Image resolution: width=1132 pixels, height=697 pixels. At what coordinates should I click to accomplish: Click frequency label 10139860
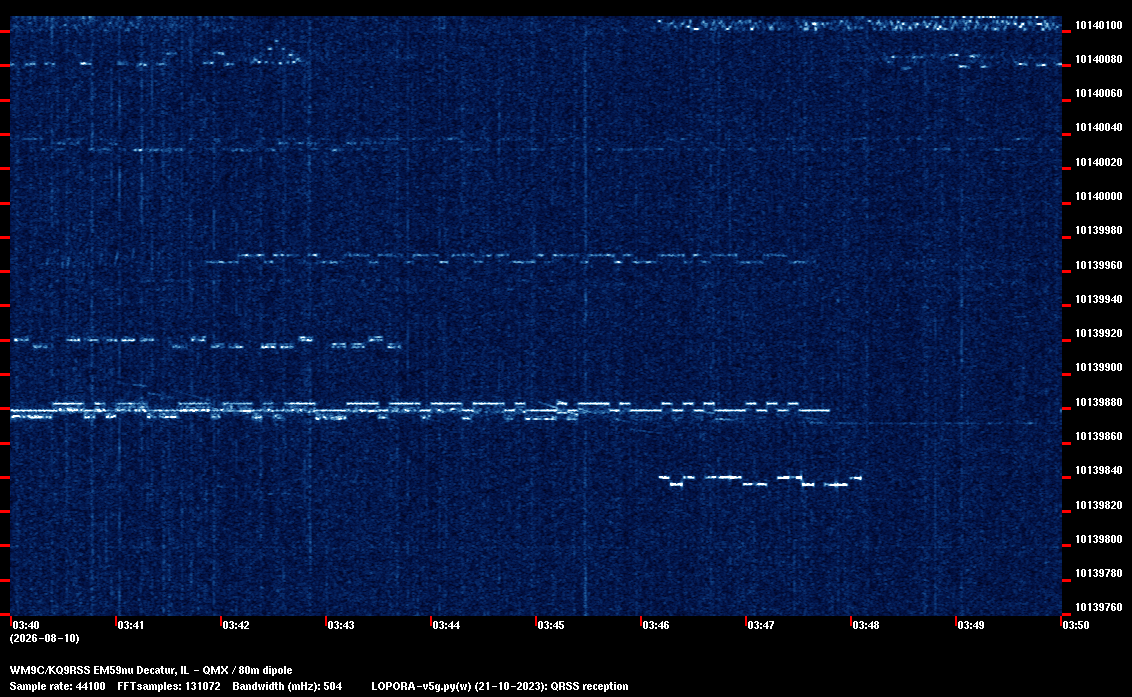pyautogui.click(x=1099, y=436)
